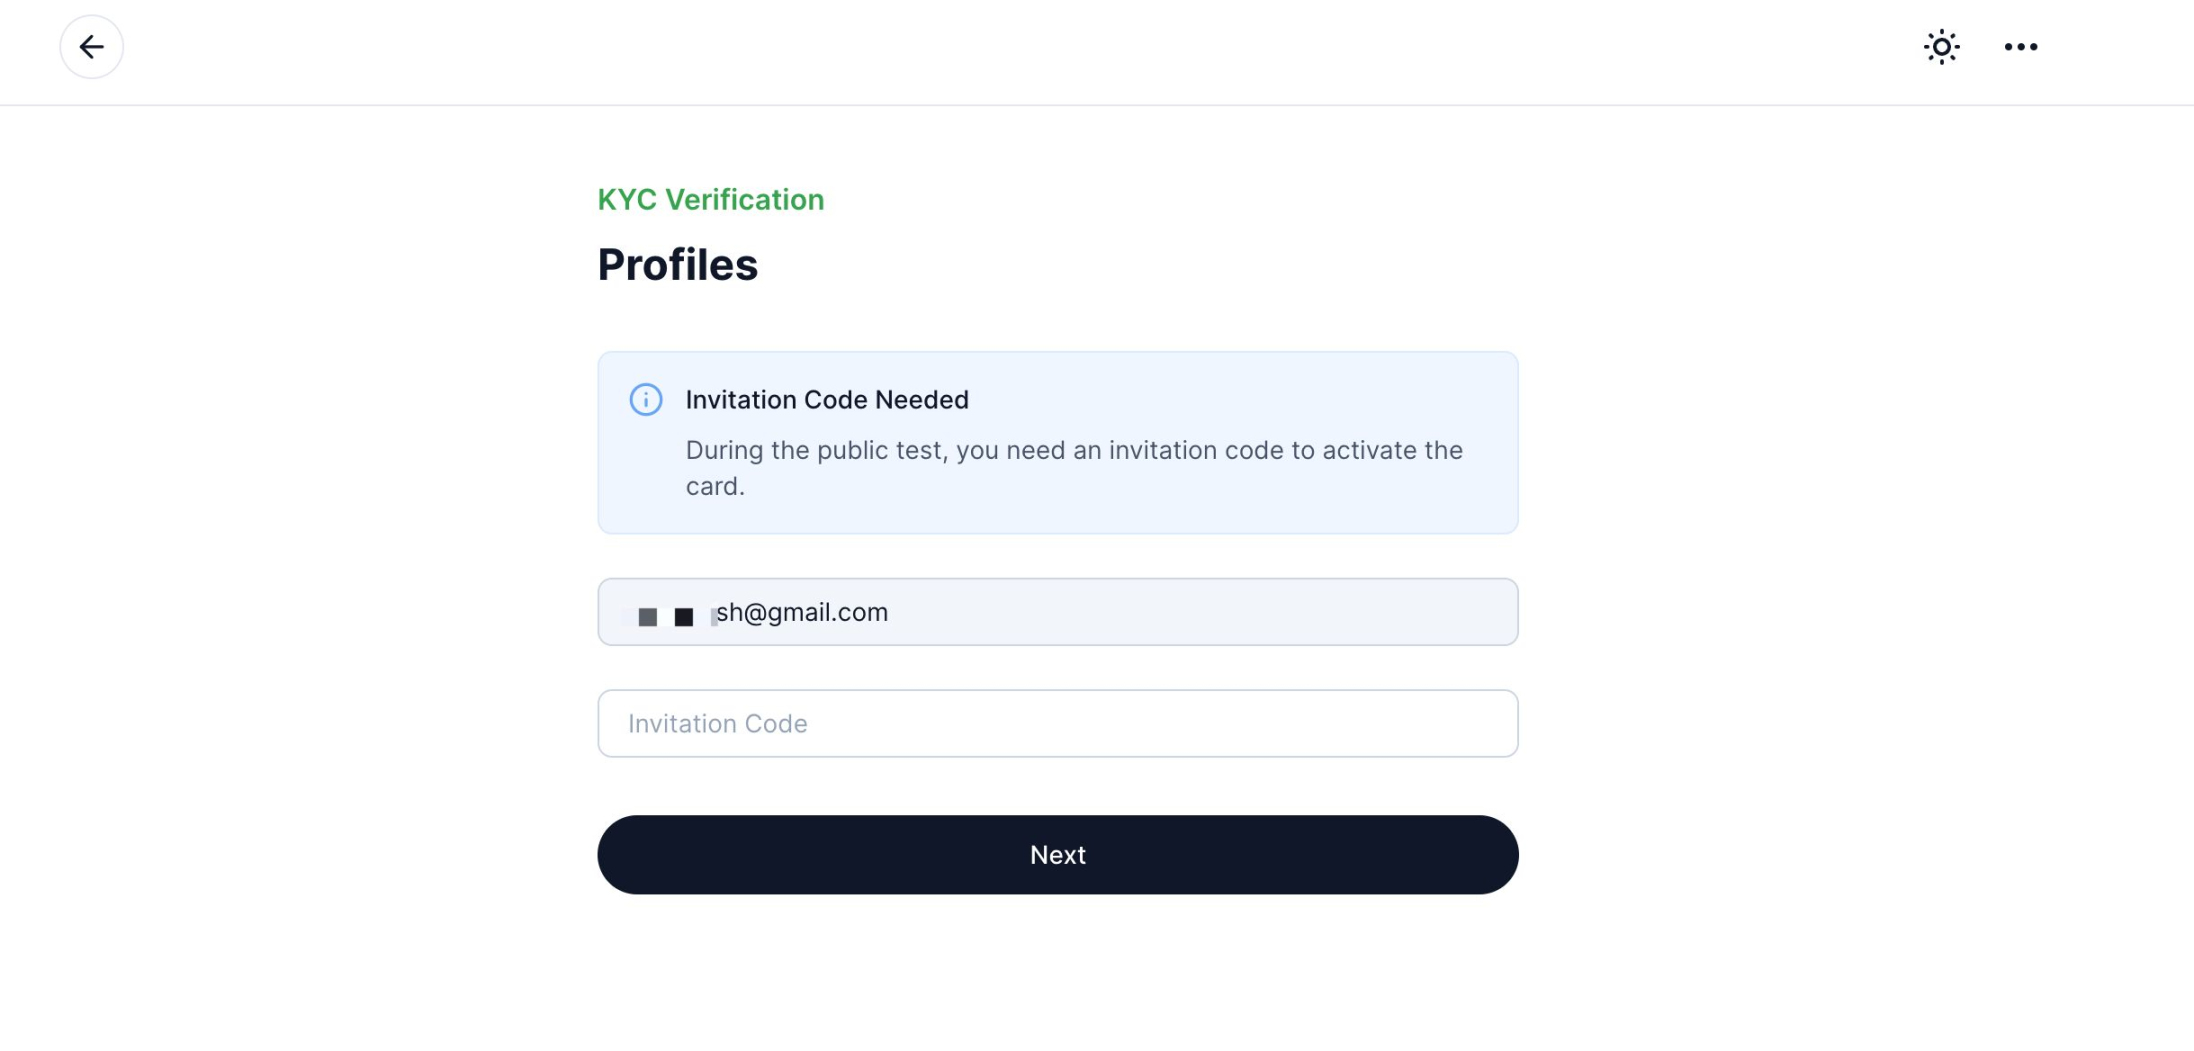Click the Invitation Code Needed notice title
Viewport: 2194px width, 1051px height.
click(x=827, y=400)
